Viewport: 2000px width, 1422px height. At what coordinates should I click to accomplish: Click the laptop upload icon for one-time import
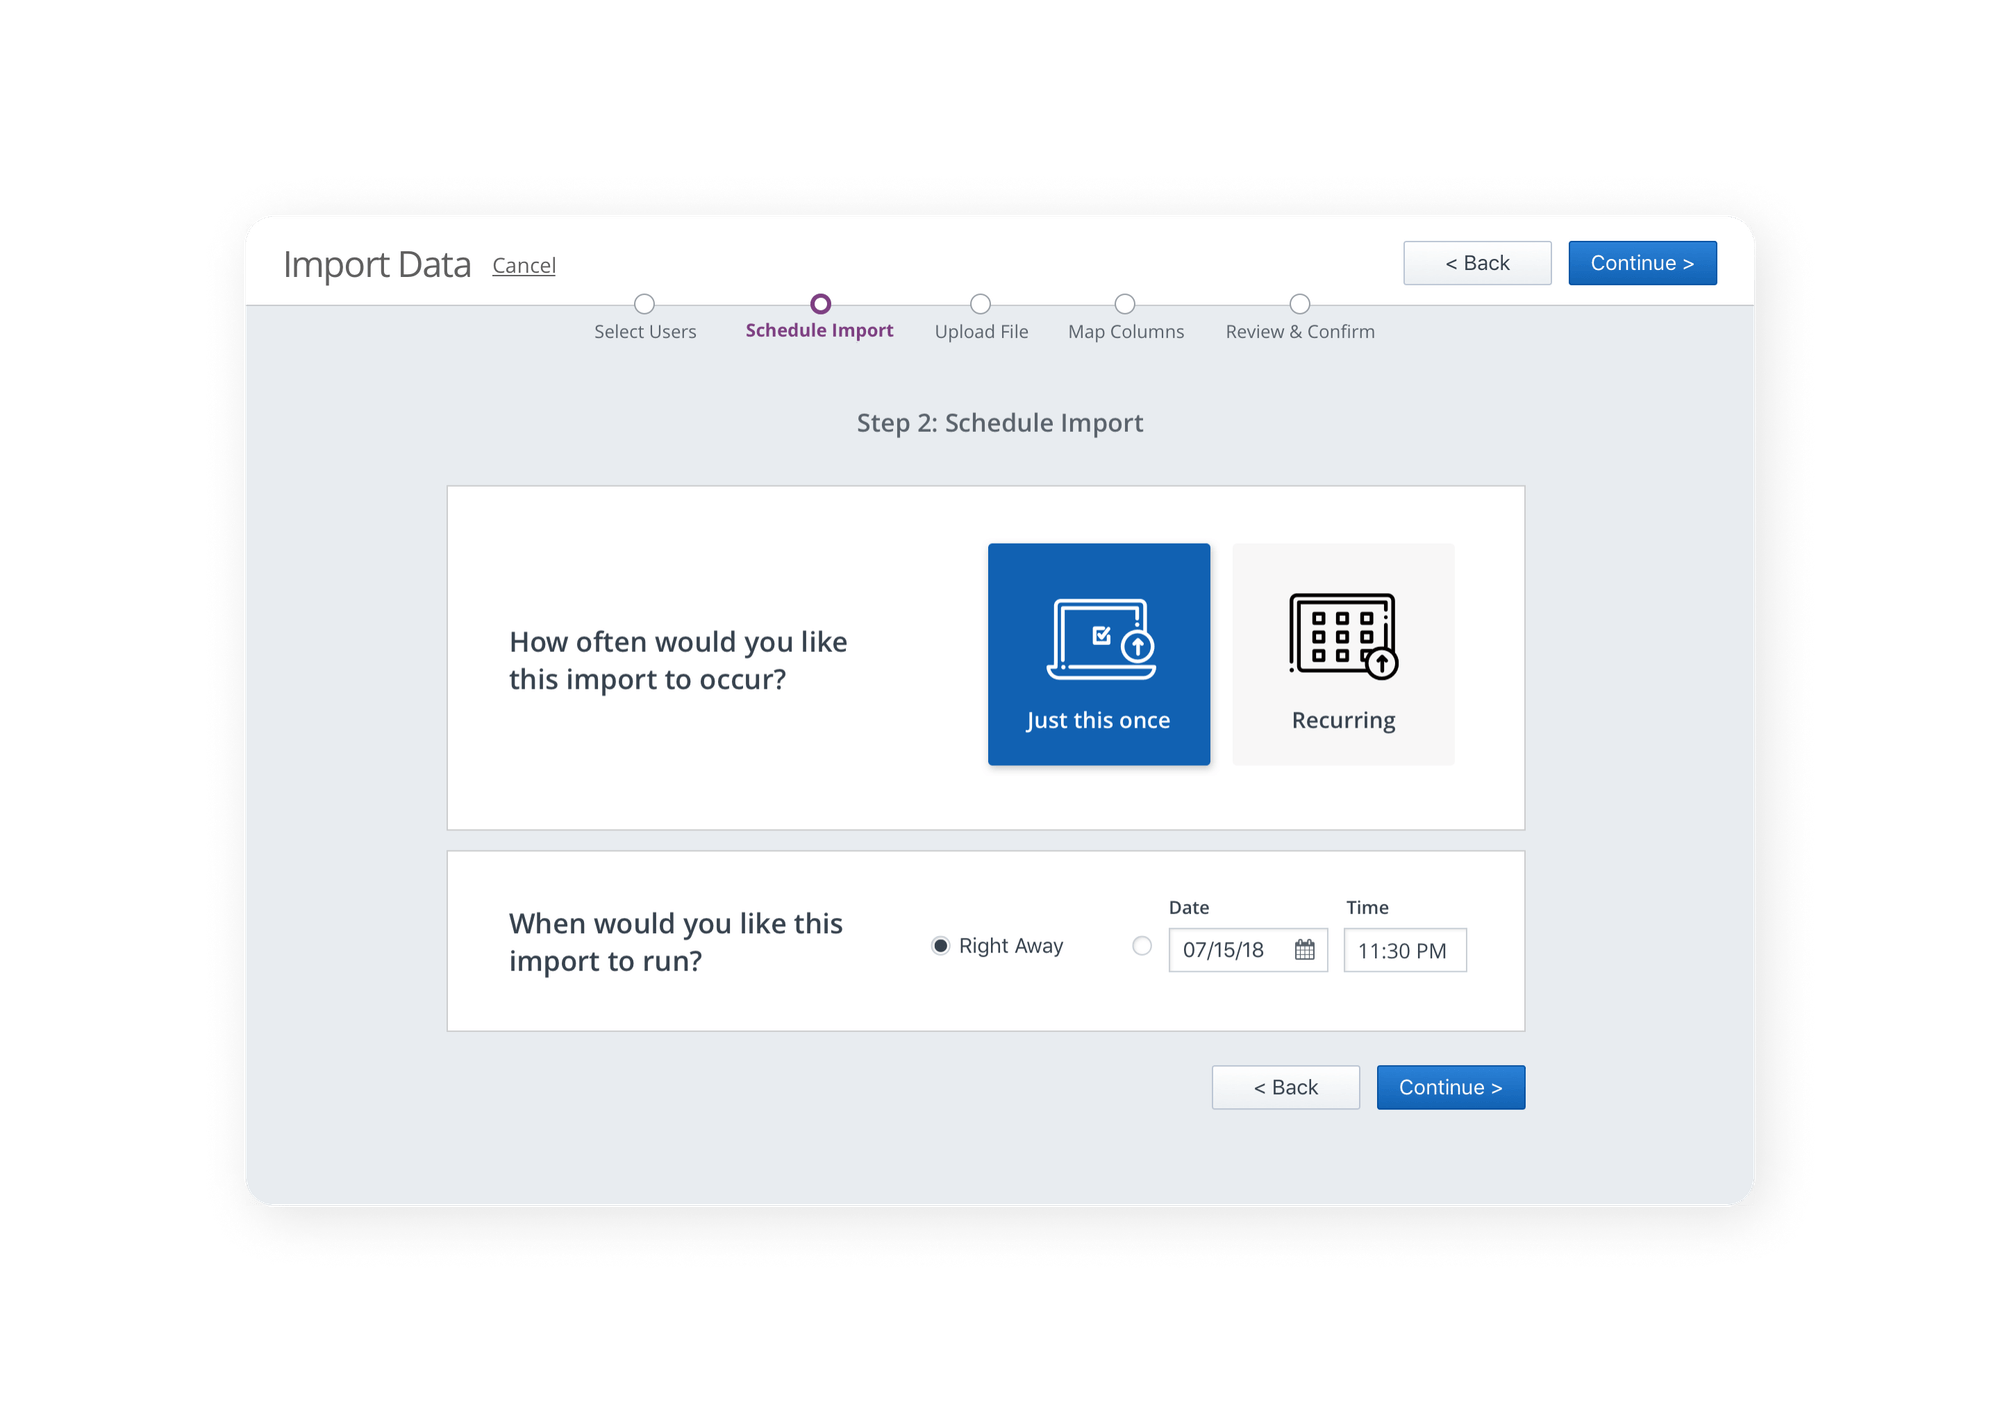tap(1100, 640)
